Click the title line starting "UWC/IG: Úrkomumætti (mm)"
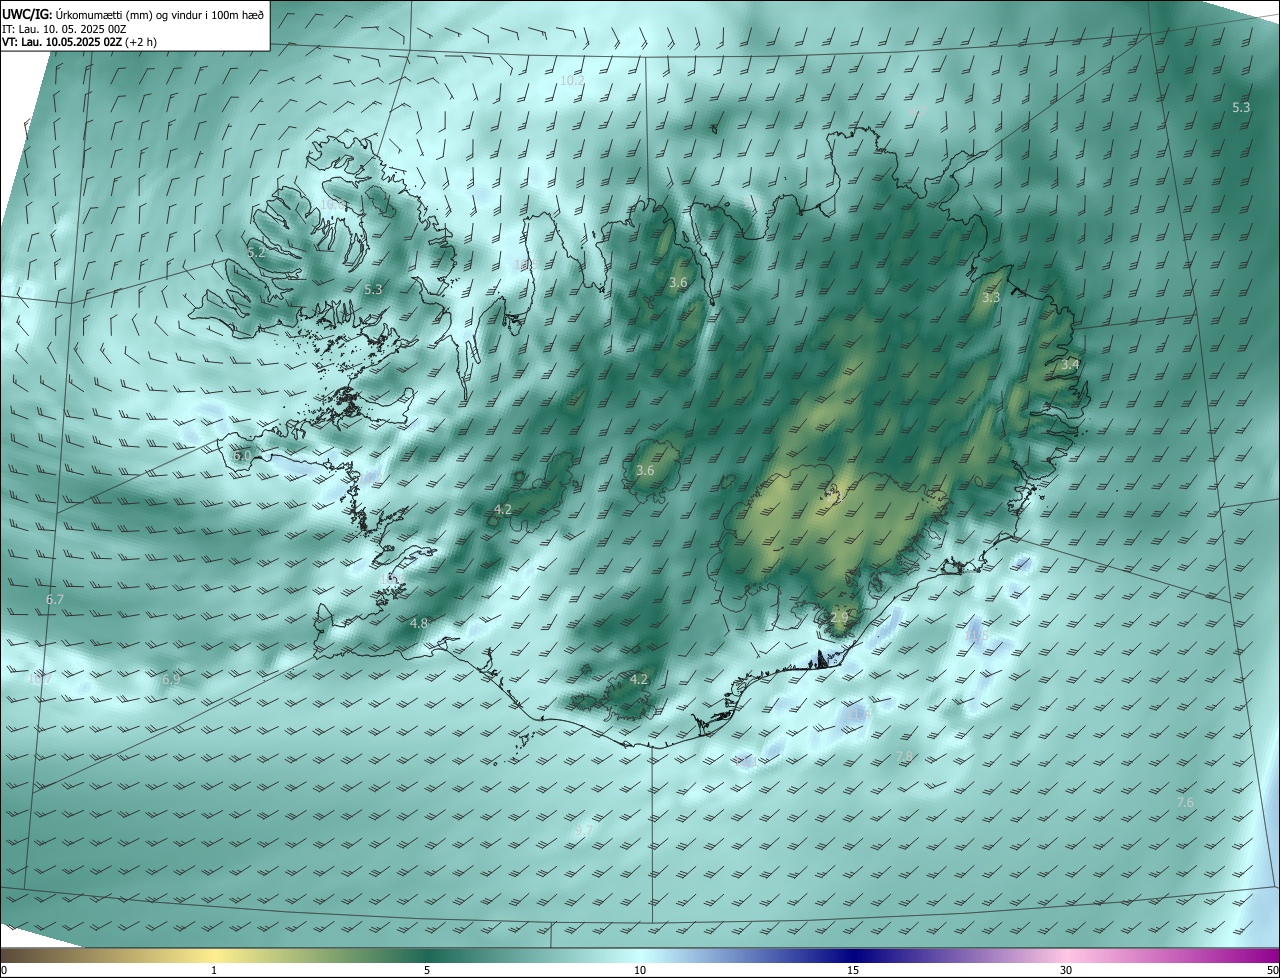This screenshot has height=978, width=1280. coord(133,14)
